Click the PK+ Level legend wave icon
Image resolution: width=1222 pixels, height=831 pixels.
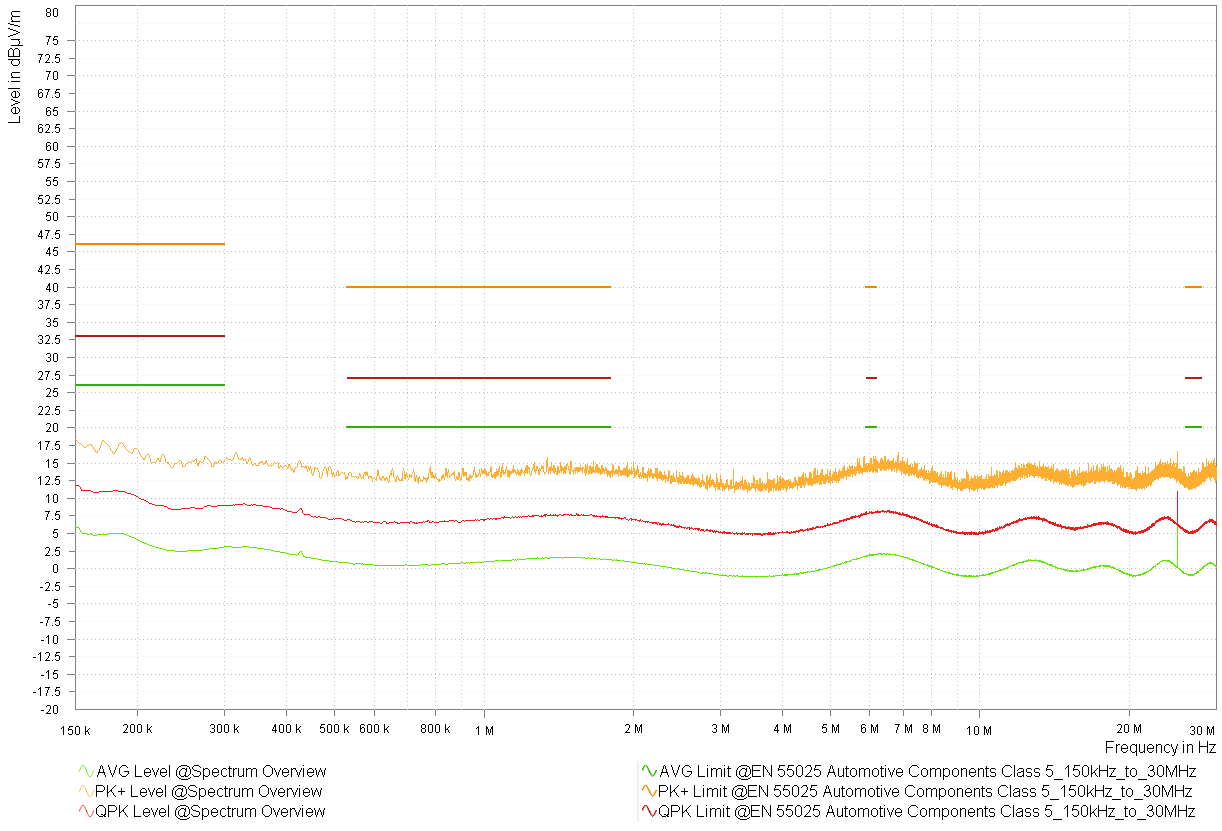click(86, 792)
